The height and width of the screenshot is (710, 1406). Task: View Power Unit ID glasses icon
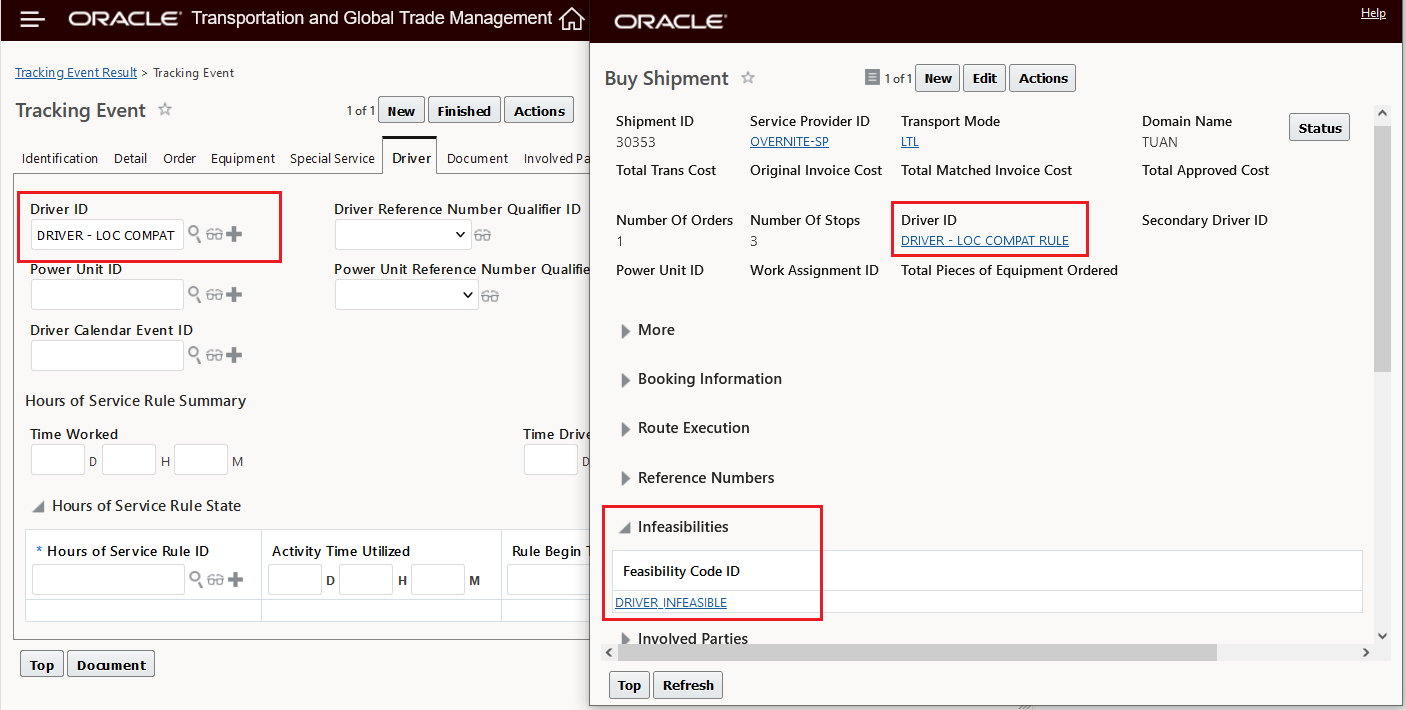[x=214, y=295]
